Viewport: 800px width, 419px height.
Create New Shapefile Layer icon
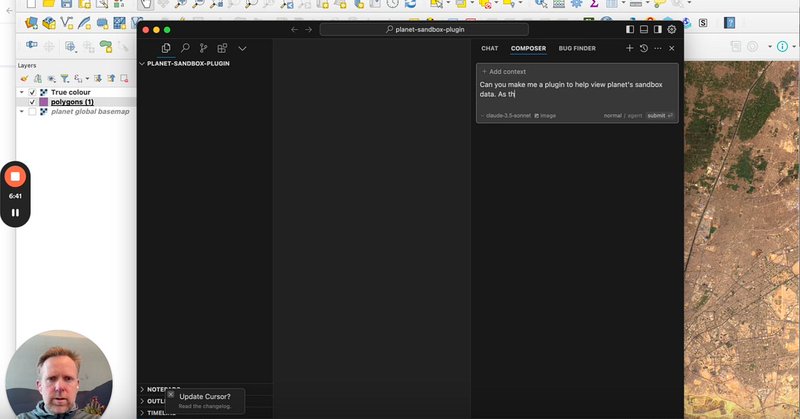(67, 23)
